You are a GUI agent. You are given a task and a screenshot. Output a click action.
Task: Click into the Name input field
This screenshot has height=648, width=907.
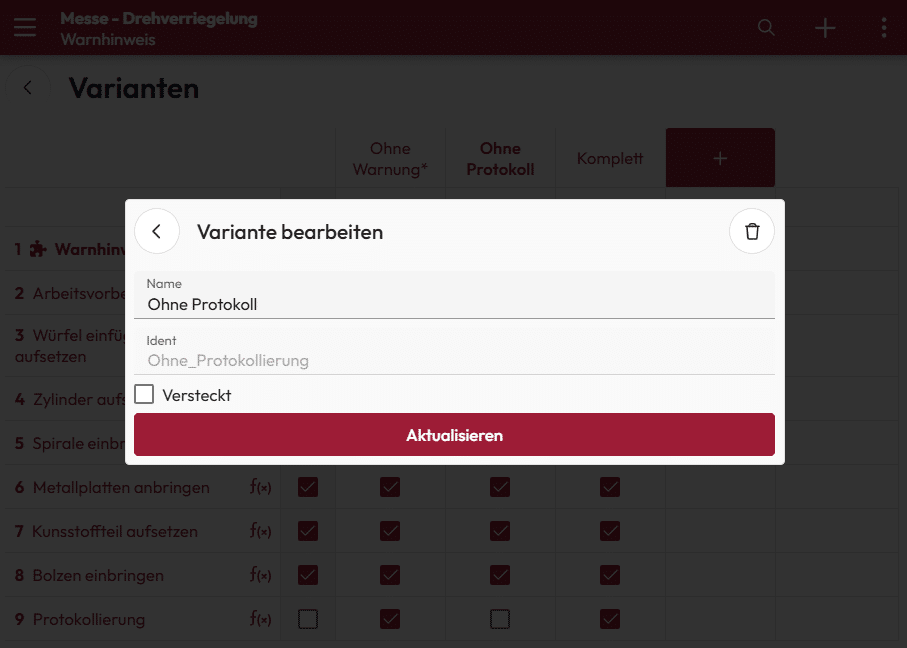pyautogui.click(x=454, y=304)
